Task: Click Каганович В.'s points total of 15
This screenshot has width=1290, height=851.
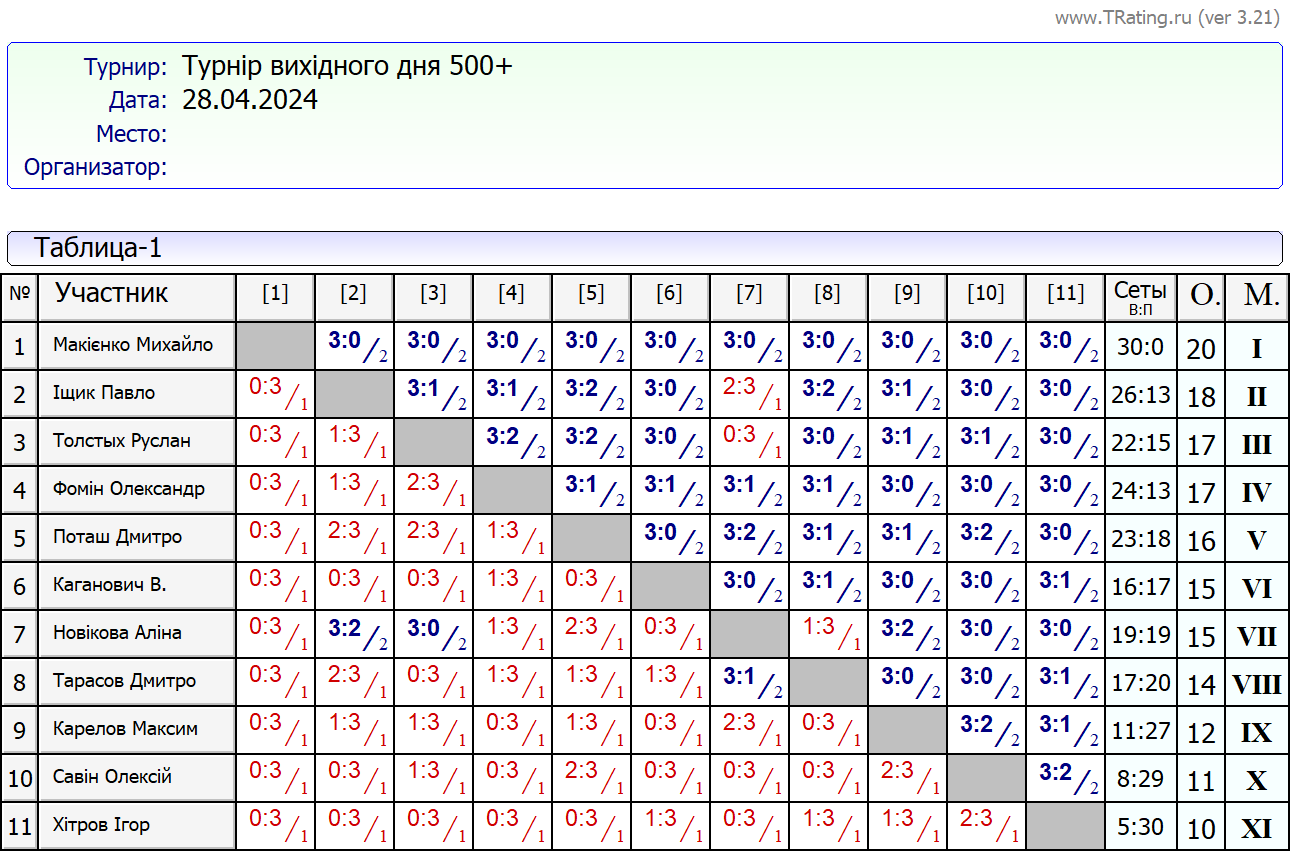Action: coord(1201,588)
